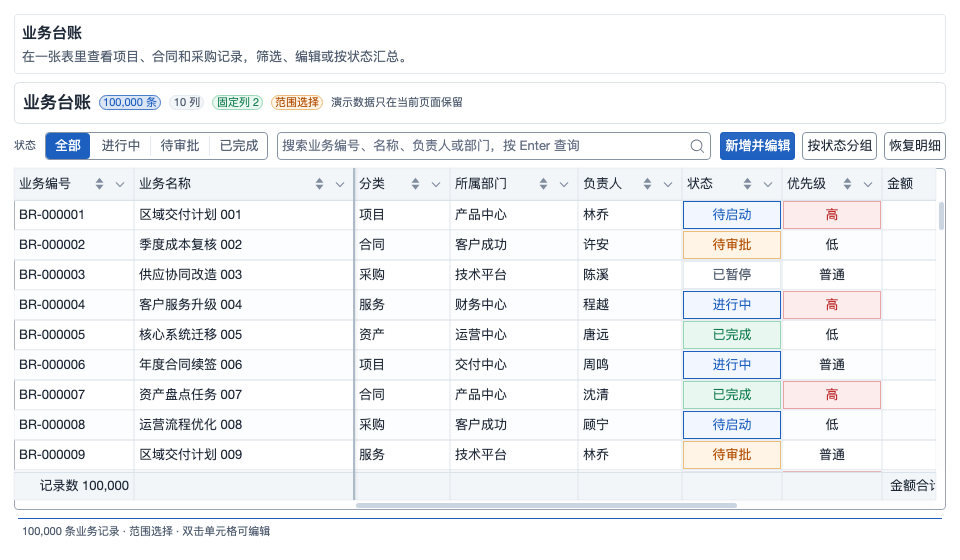
Task: Click 新增并编辑 button
Action: [x=757, y=146]
